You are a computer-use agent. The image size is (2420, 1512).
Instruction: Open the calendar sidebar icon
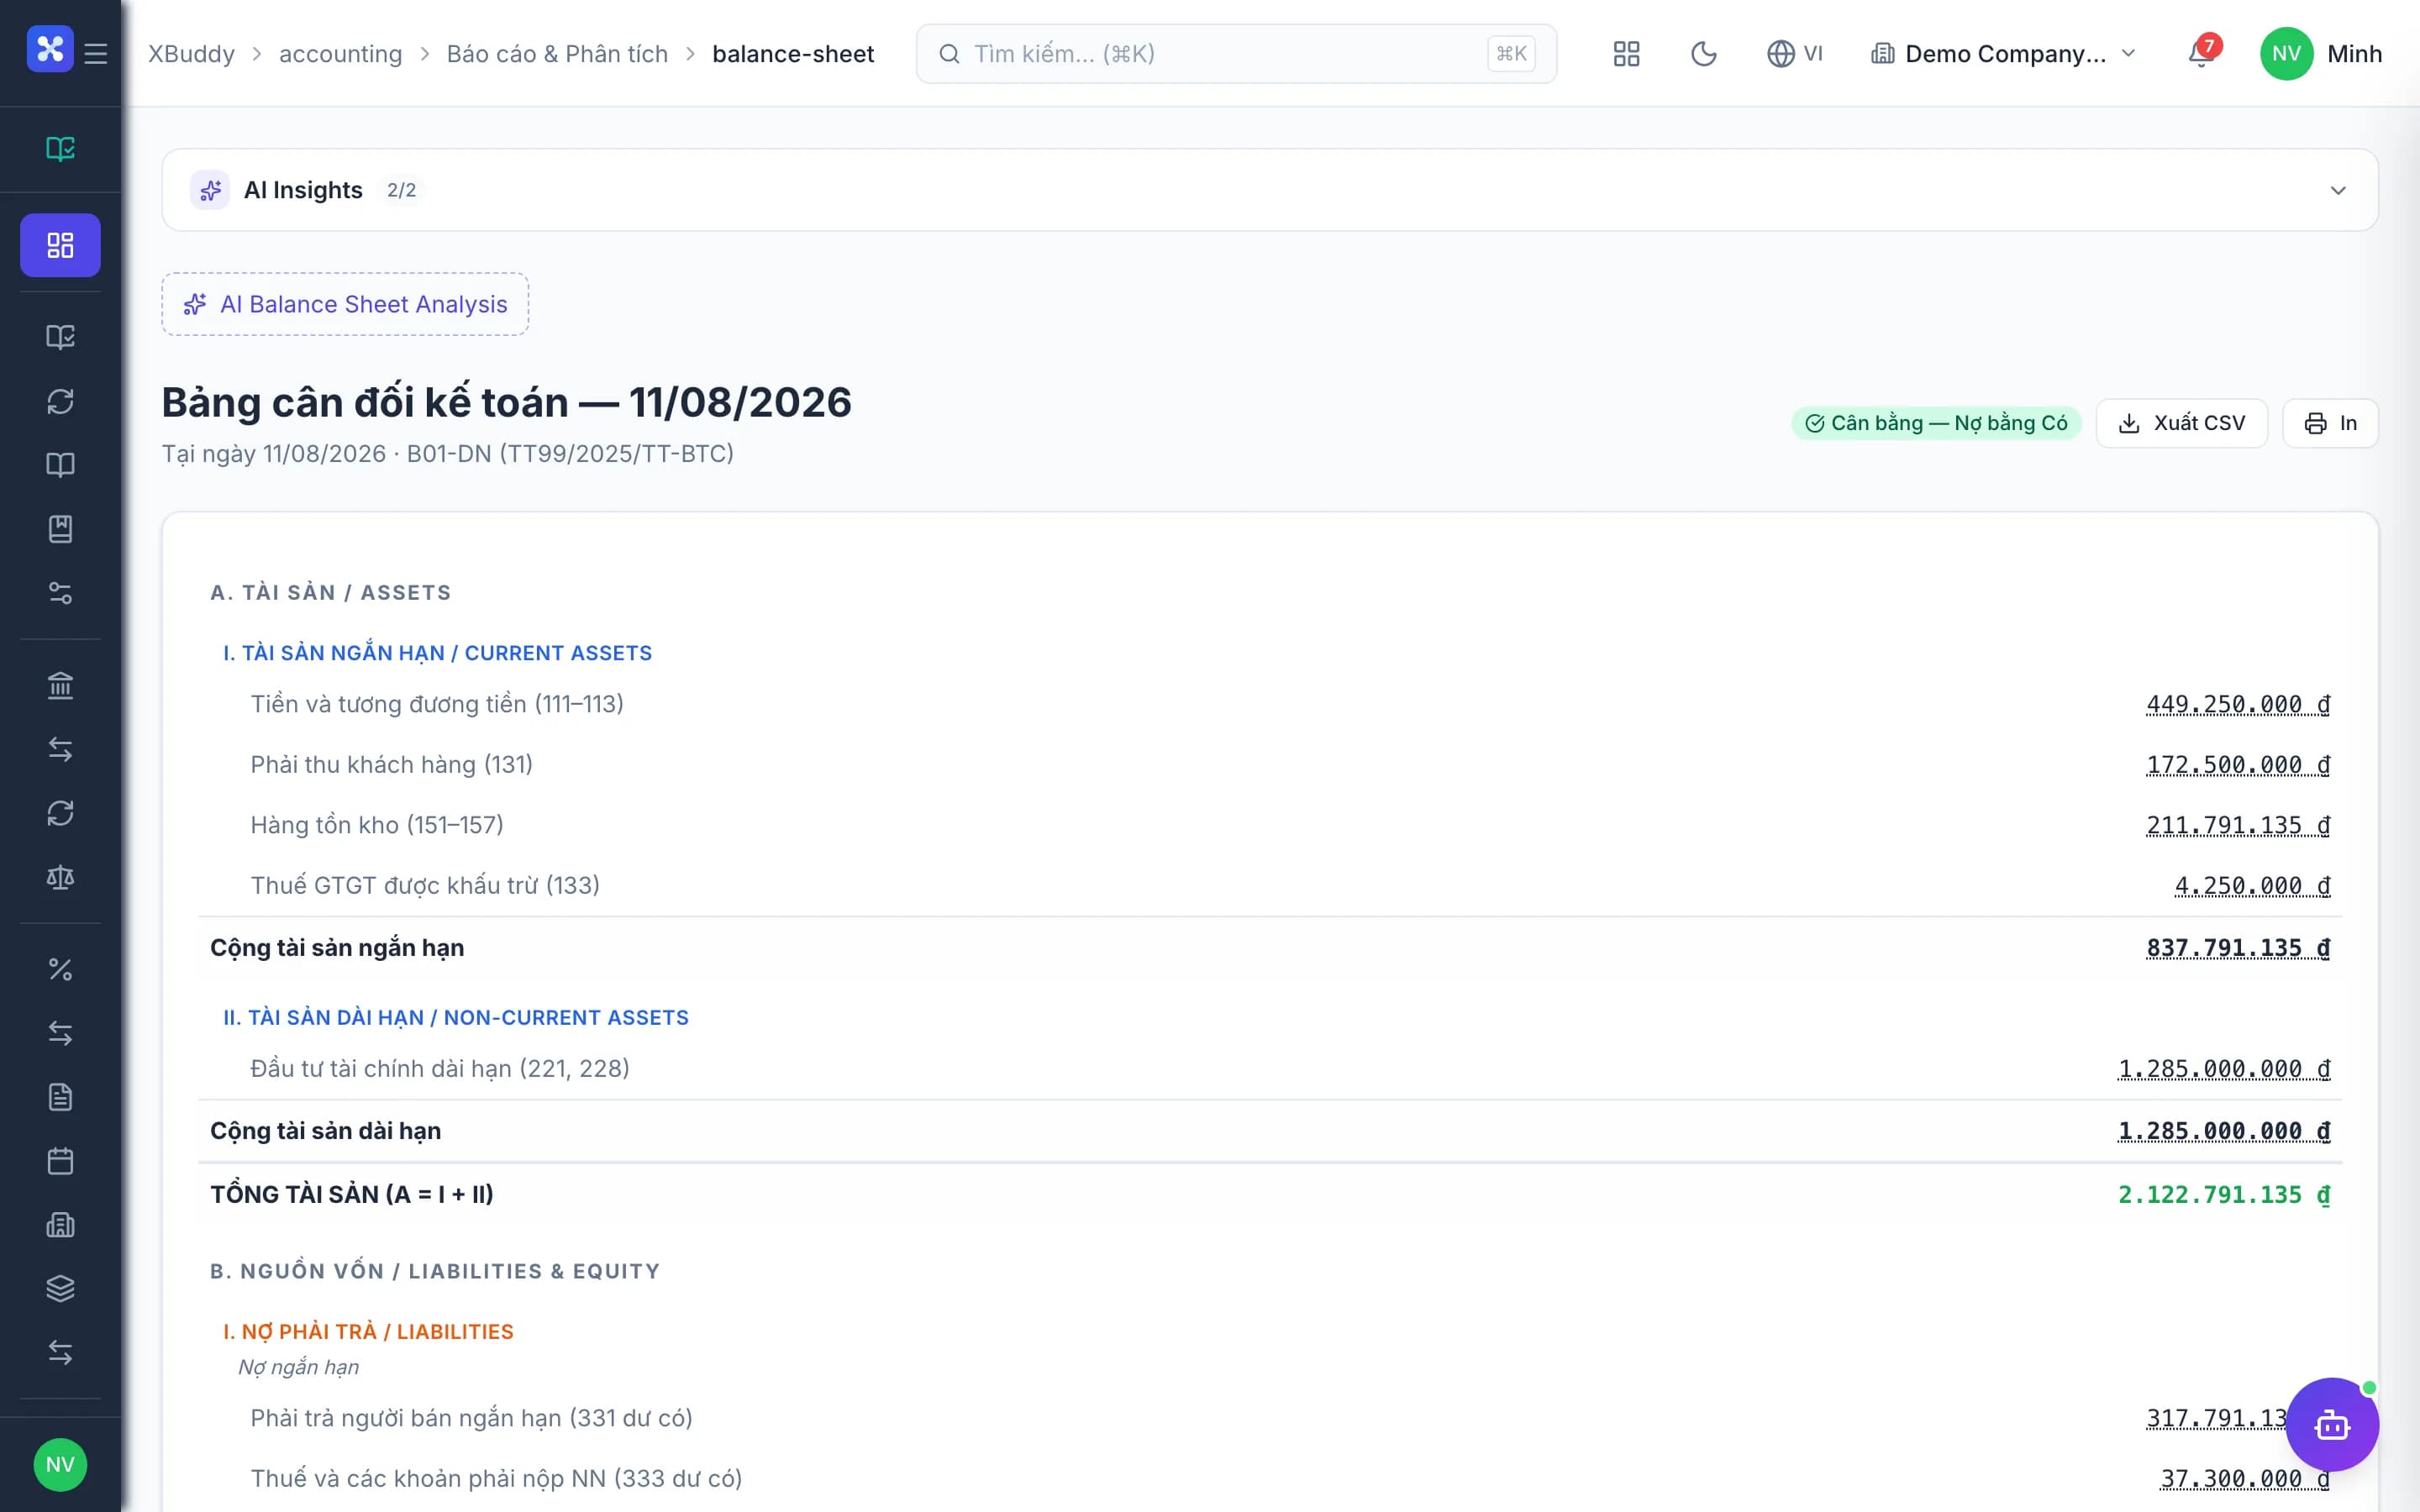tap(60, 1161)
